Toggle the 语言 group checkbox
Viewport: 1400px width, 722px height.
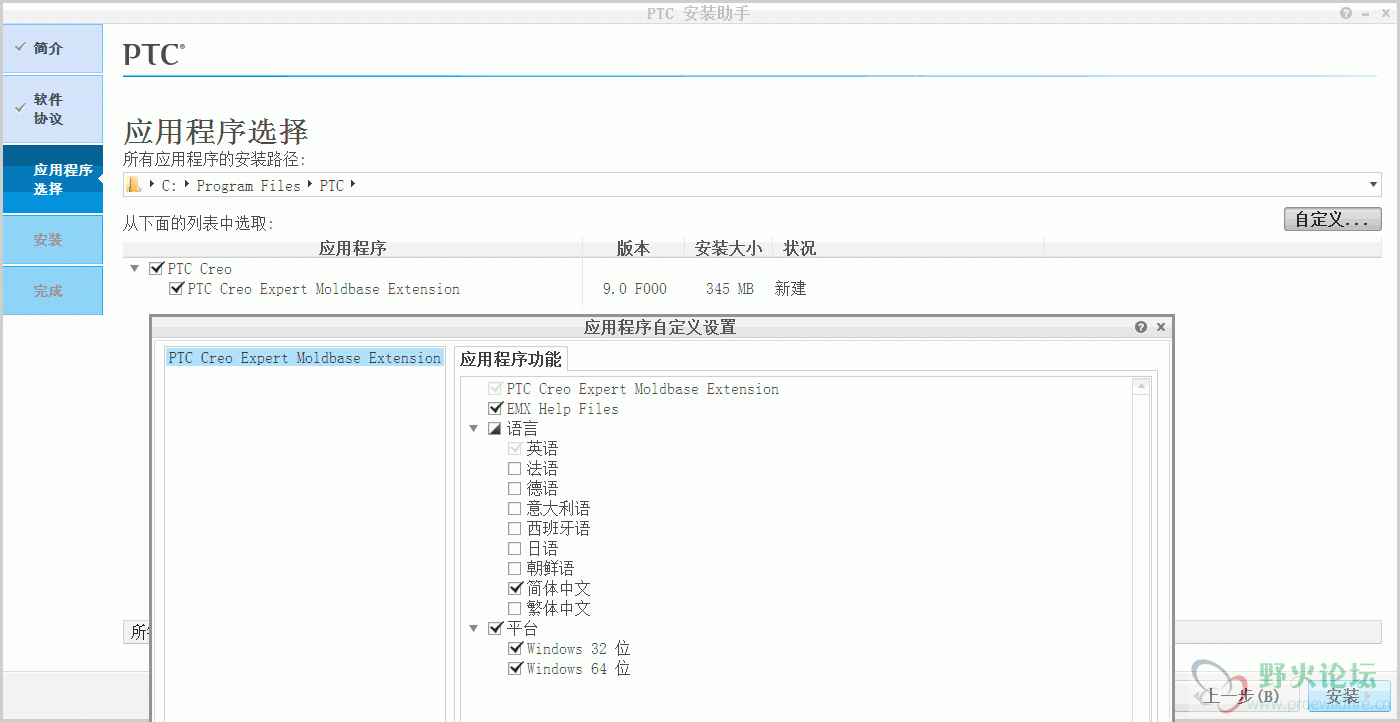pos(495,429)
